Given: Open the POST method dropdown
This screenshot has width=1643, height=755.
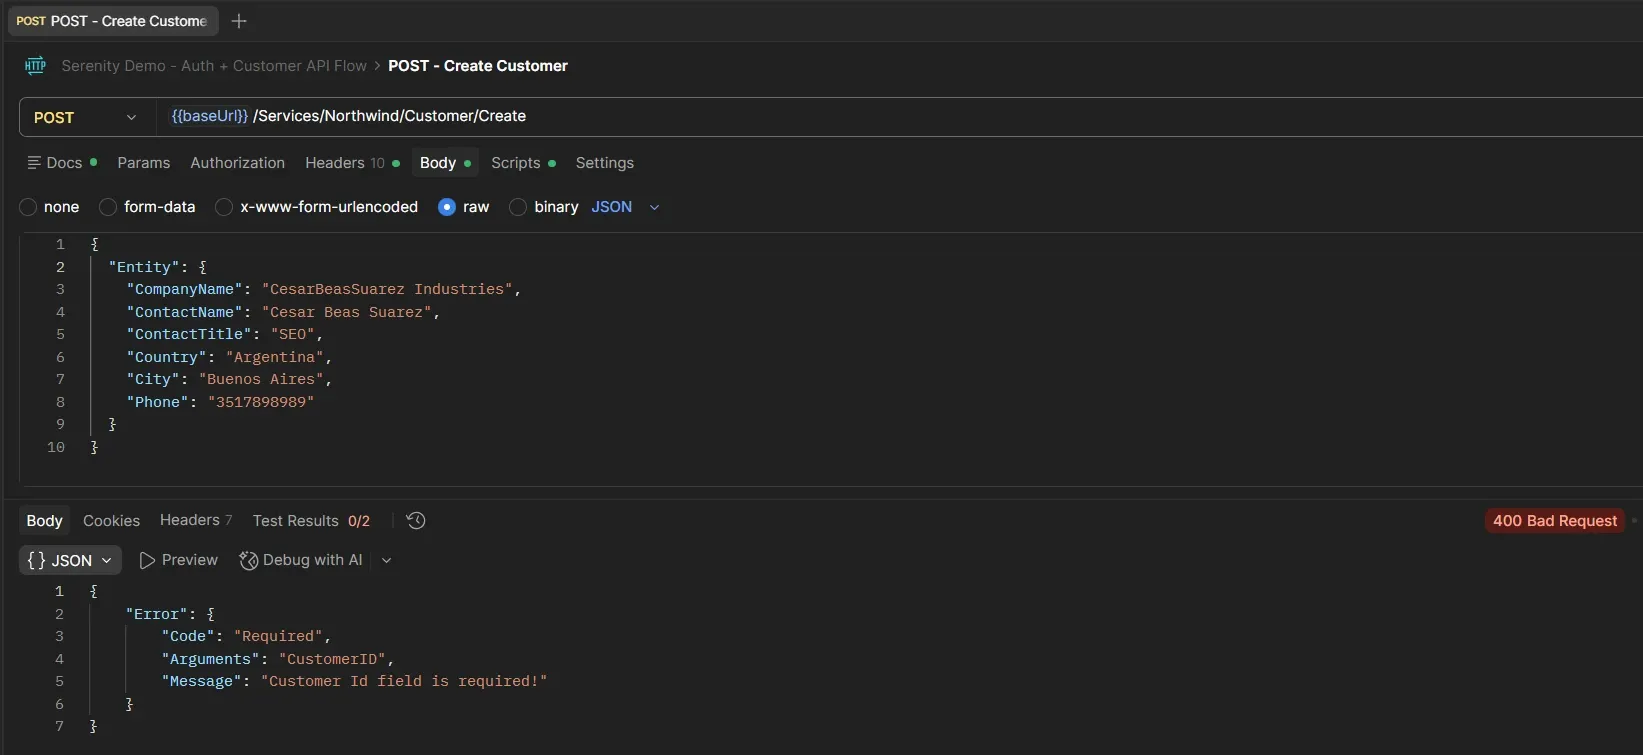Looking at the screenshot, I should coord(87,117).
